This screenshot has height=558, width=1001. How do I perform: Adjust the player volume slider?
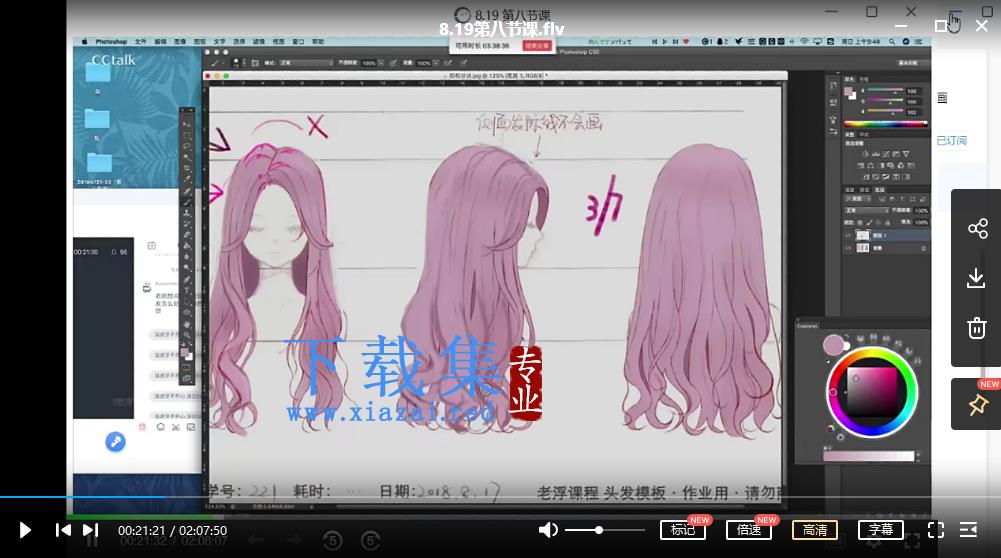coord(605,530)
